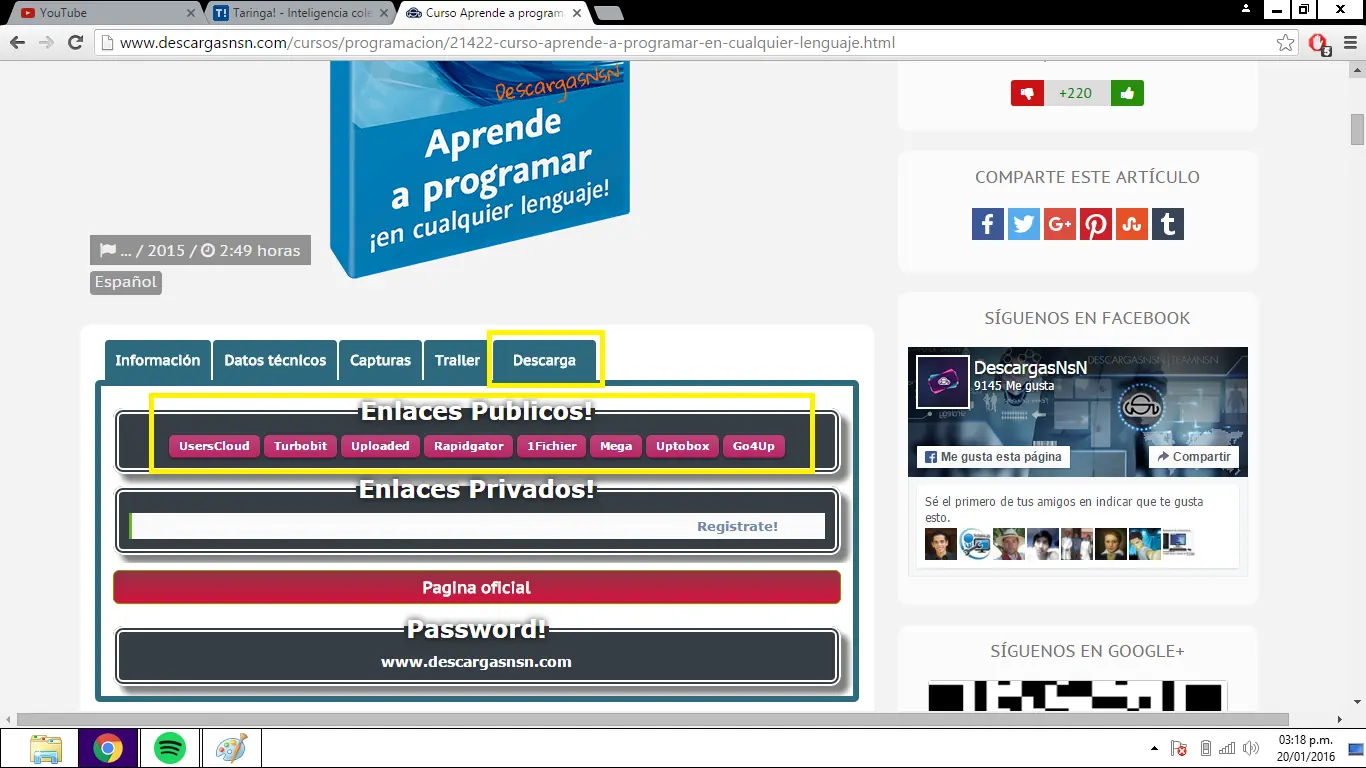Open the taskbar clock showing 03:18 p.m.
The width and height of the screenshot is (1366, 768).
click(x=1306, y=748)
